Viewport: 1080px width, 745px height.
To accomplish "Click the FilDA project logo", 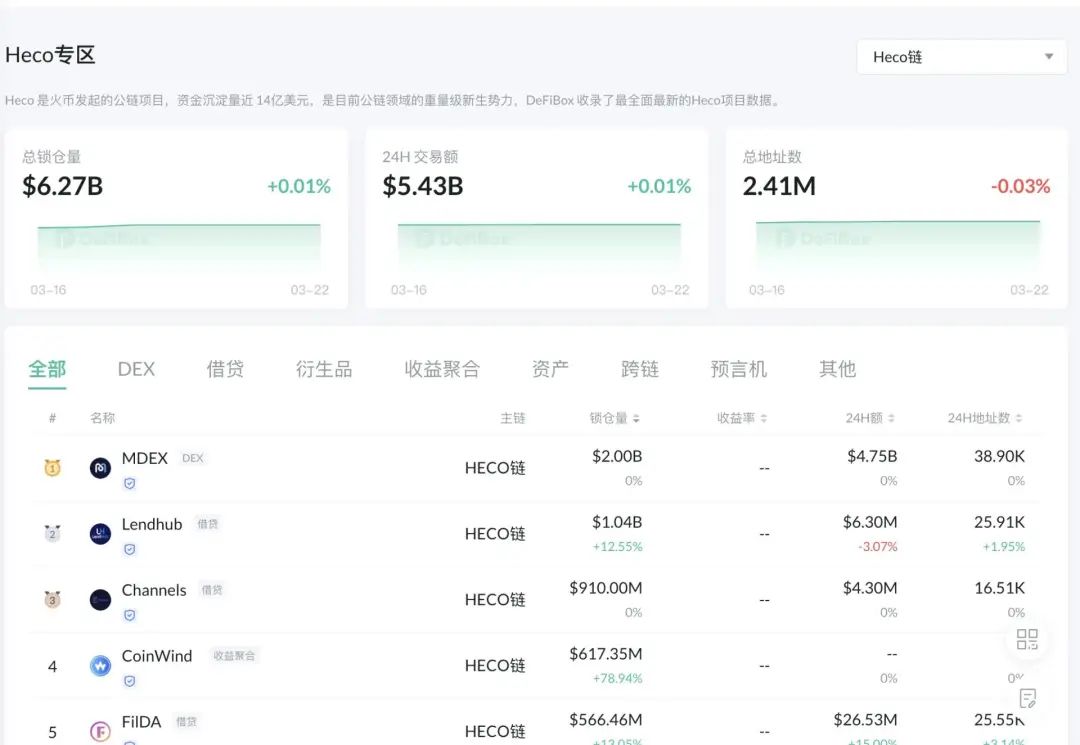I will (x=101, y=731).
